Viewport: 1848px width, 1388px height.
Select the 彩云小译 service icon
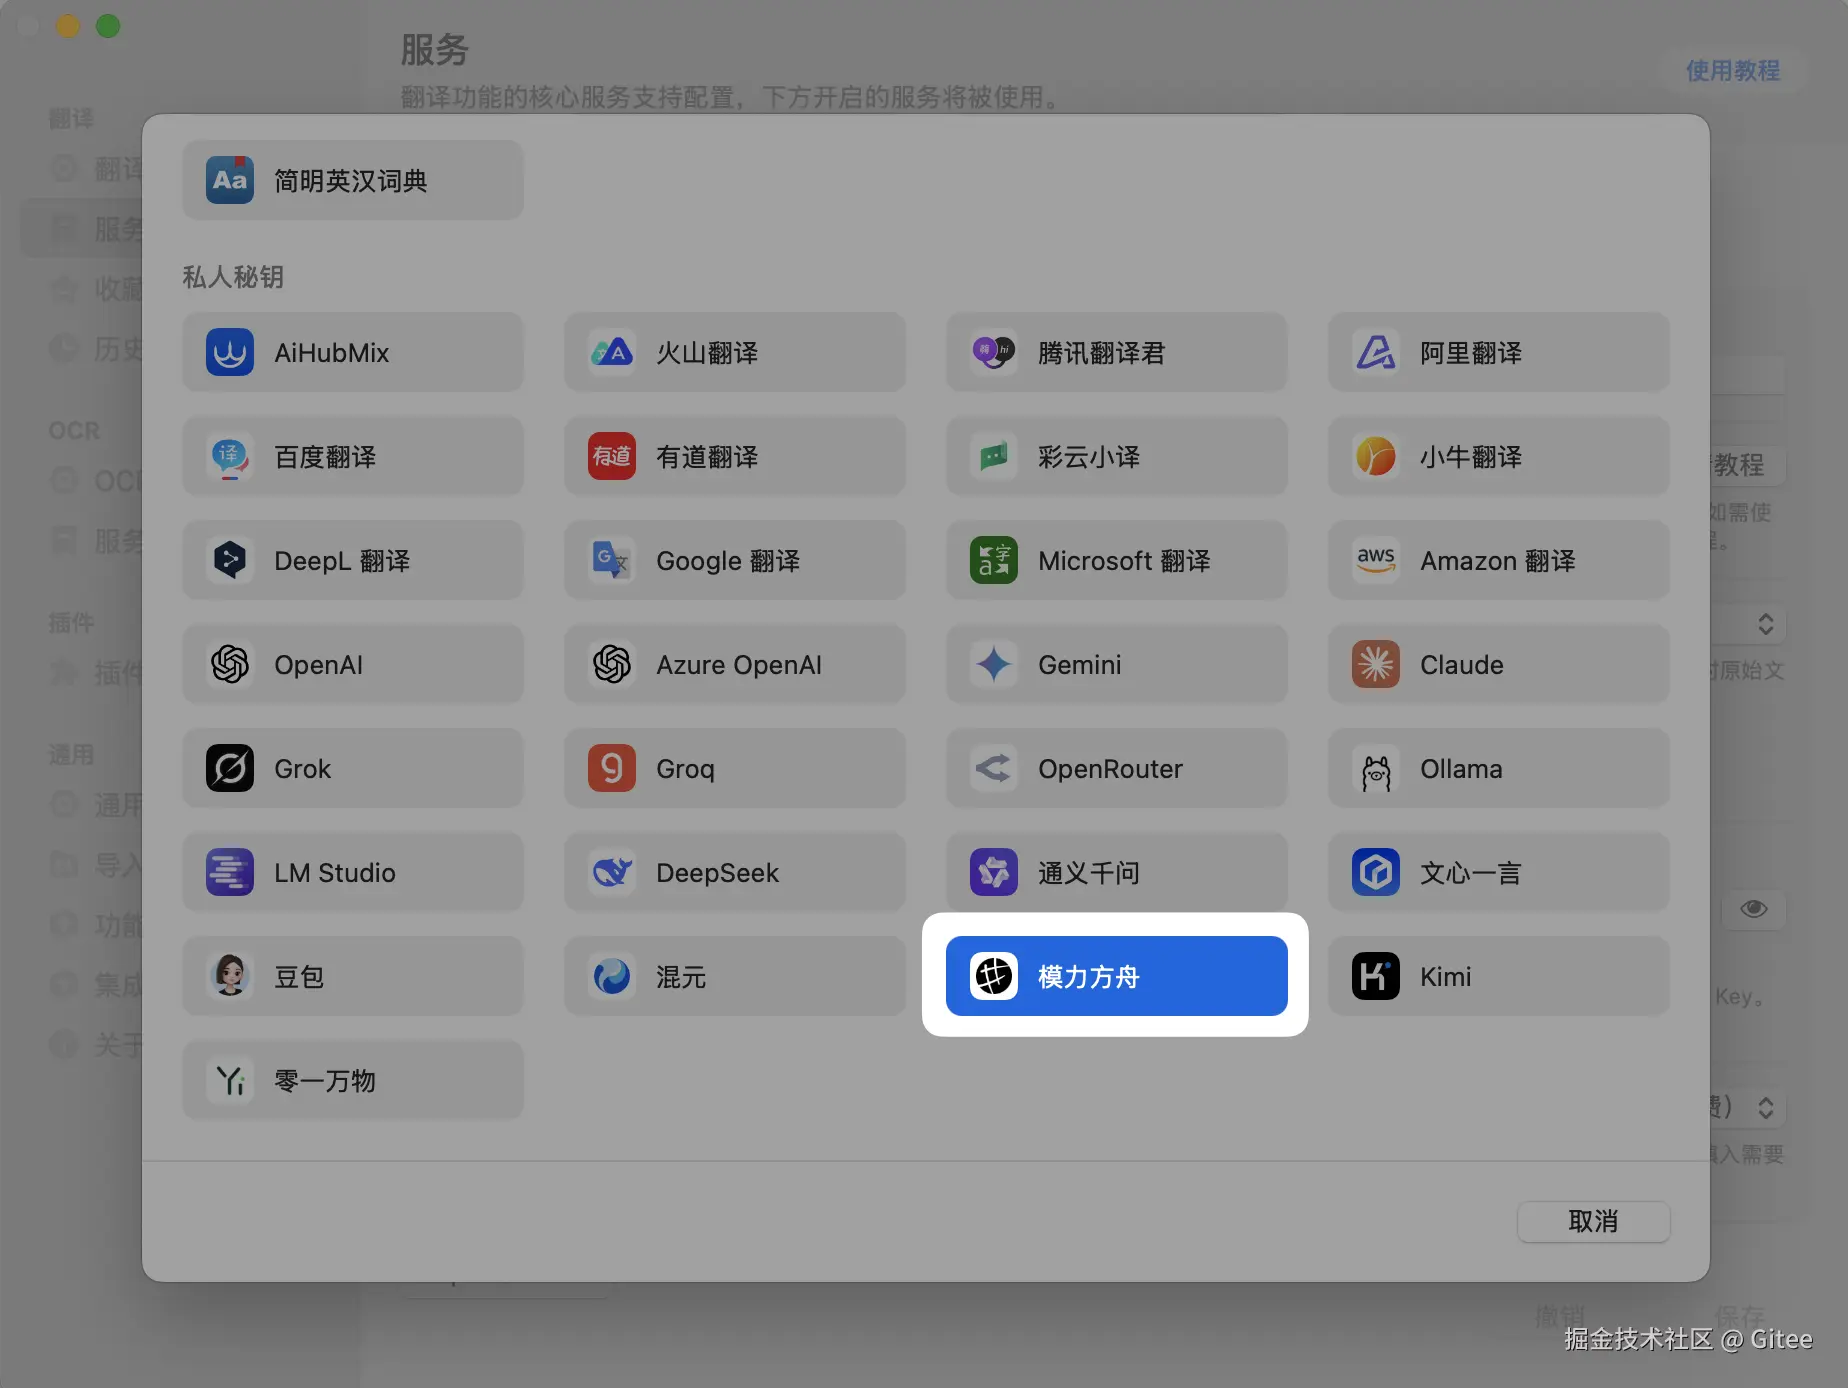pyautogui.click(x=994, y=457)
